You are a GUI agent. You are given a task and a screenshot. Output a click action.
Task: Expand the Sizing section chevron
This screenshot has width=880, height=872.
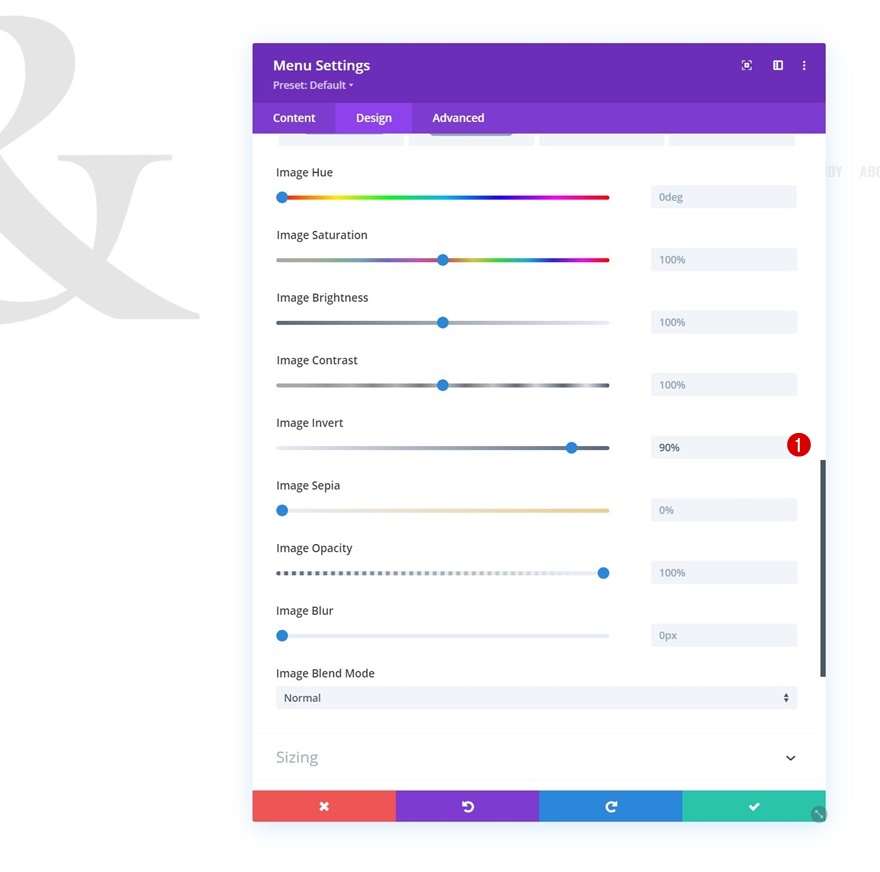(790, 758)
